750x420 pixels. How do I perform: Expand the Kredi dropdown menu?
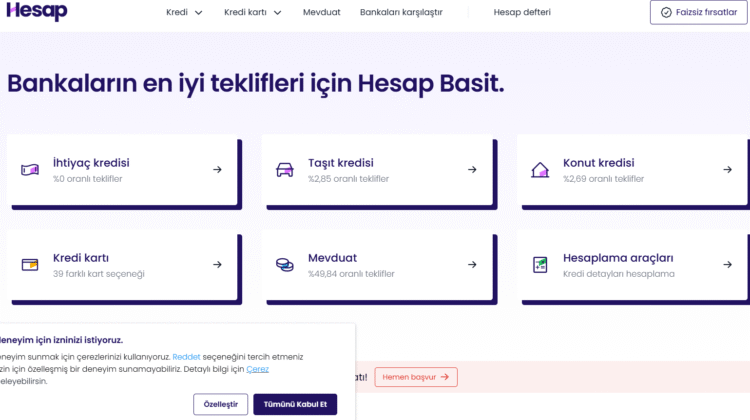[184, 13]
